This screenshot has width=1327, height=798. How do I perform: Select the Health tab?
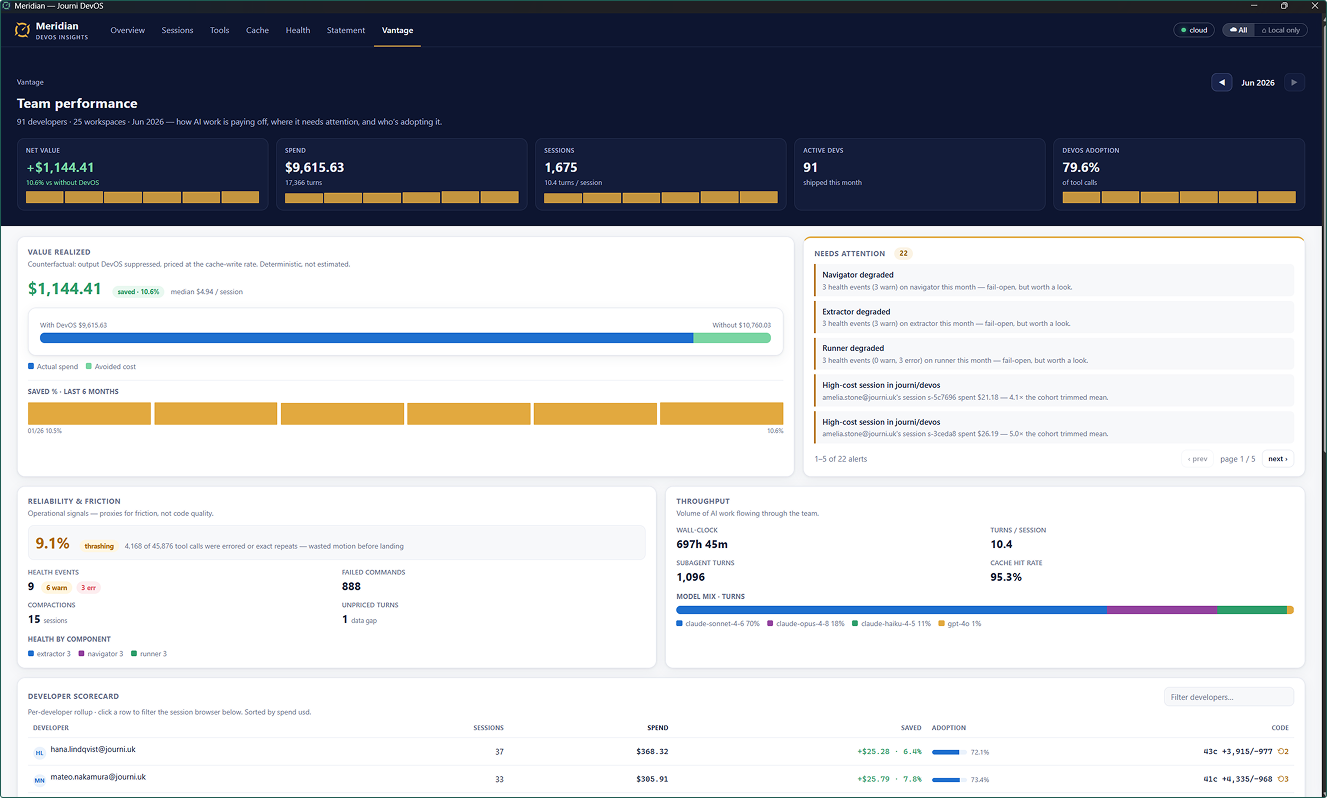tap(298, 30)
